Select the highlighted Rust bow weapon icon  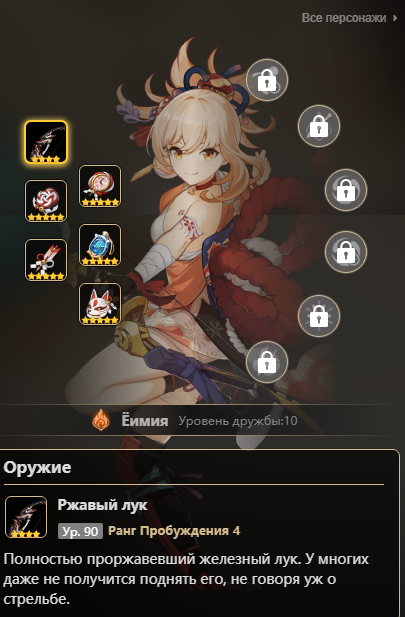tap(46, 142)
